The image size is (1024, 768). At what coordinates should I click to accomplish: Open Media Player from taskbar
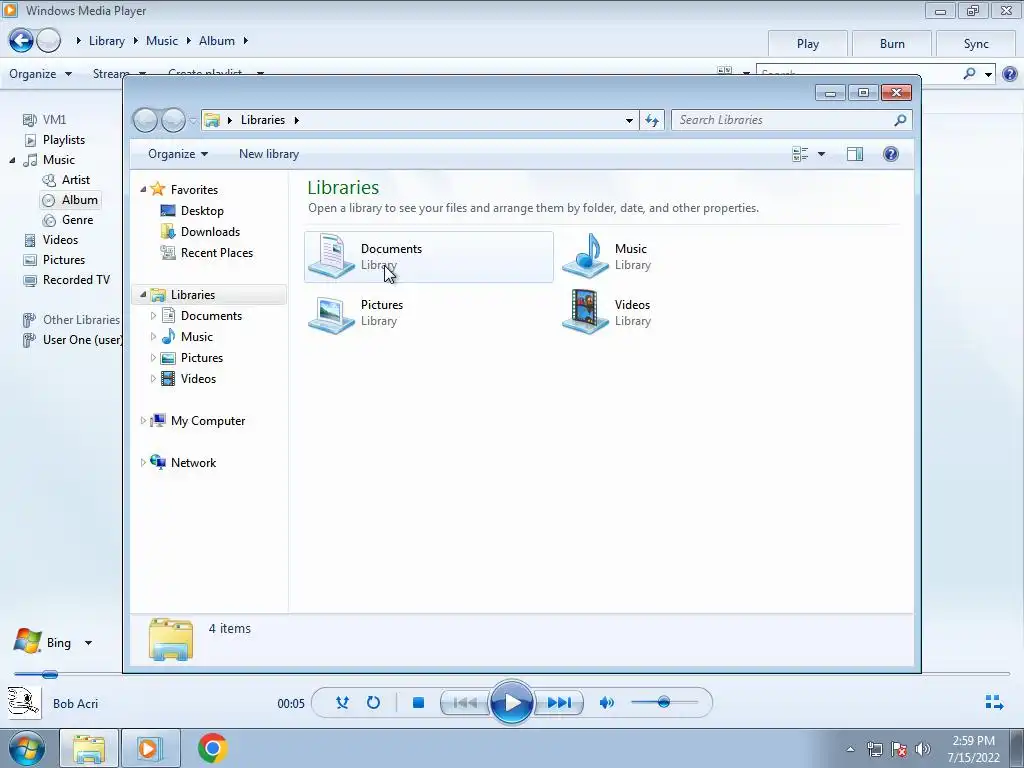click(x=150, y=748)
